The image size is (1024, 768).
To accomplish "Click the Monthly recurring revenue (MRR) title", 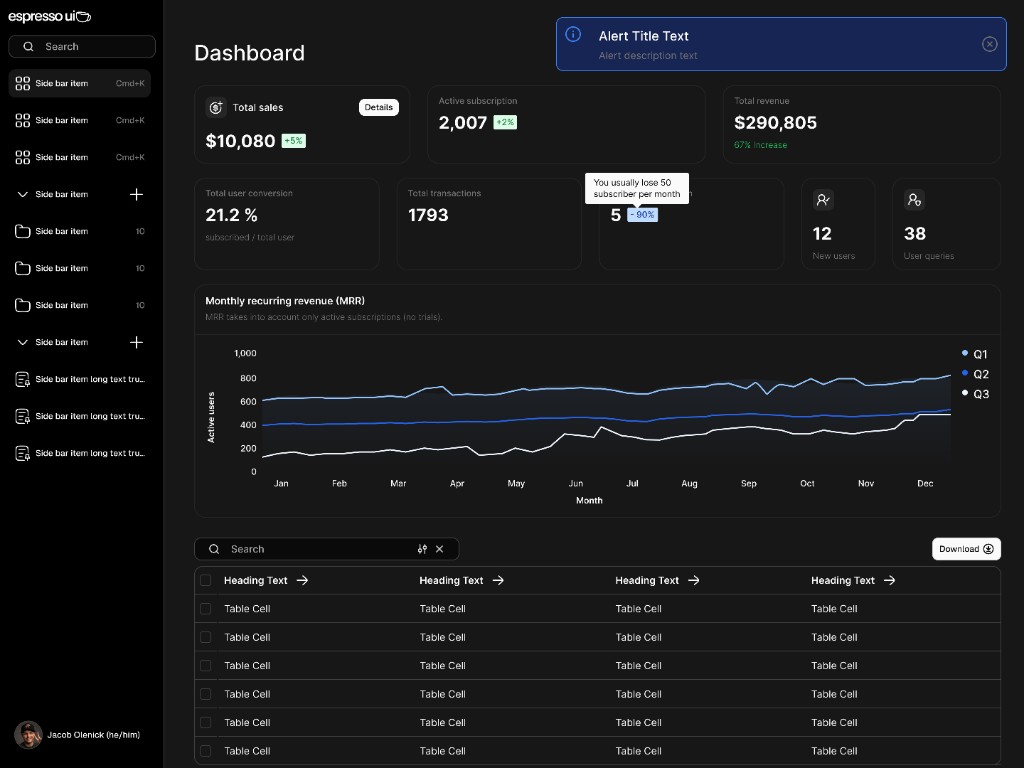I will pyautogui.click(x=285, y=301).
